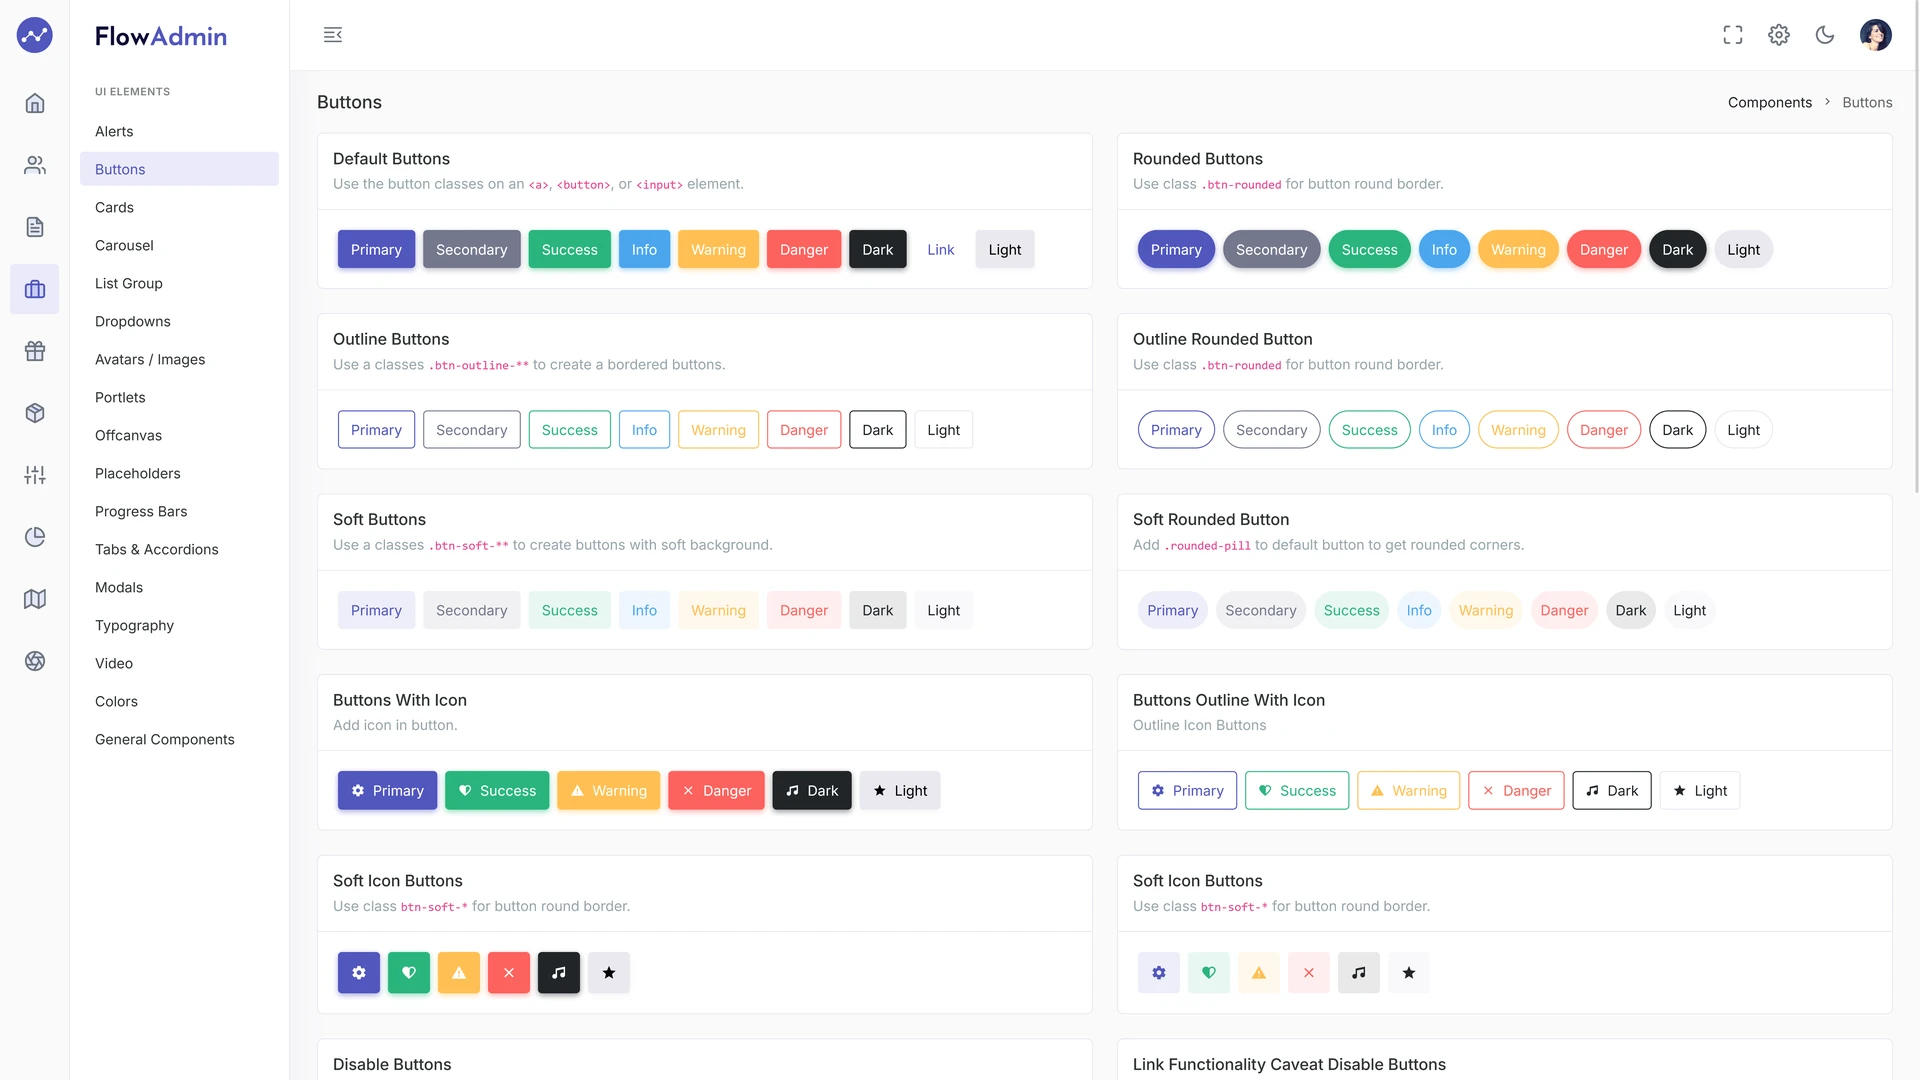Click the outline Success button with shield icon
This screenshot has width=1920, height=1080.
pyautogui.click(x=1297, y=790)
